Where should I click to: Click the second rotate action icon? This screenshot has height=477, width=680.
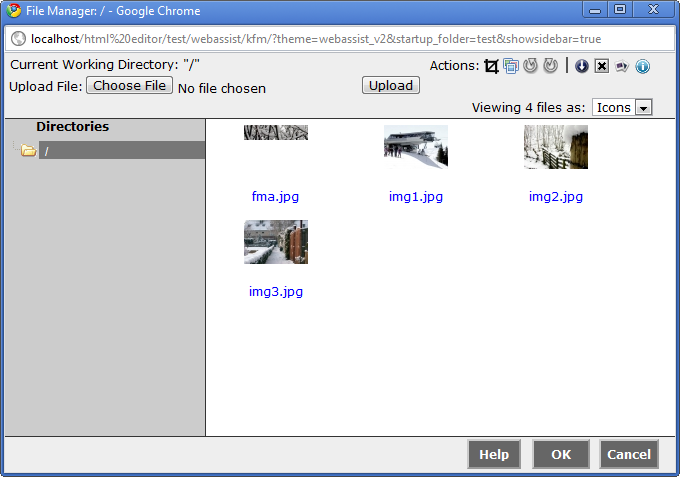coord(550,66)
